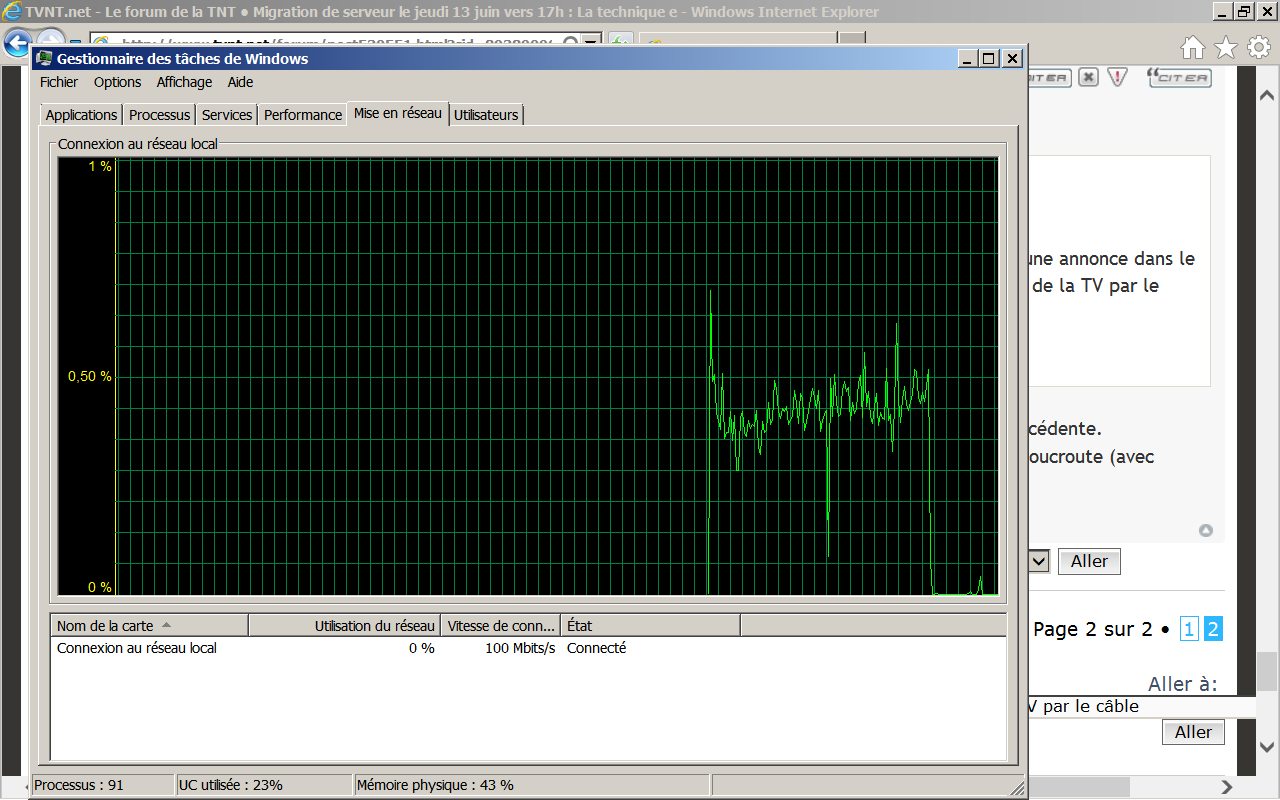Screen dimensions: 1280x800
Task: Open the favorites star icon
Action: tap(1226, 47)
